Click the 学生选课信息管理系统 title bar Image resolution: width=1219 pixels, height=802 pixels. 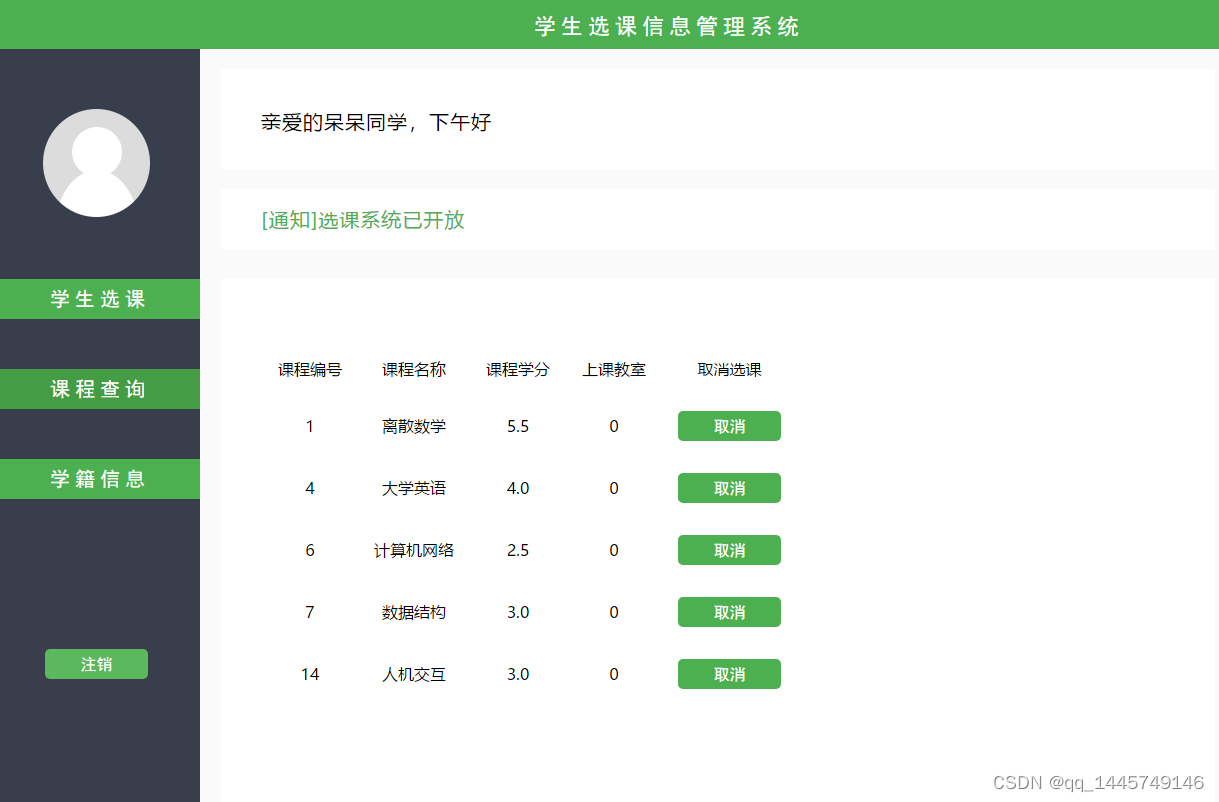(665, 25)
